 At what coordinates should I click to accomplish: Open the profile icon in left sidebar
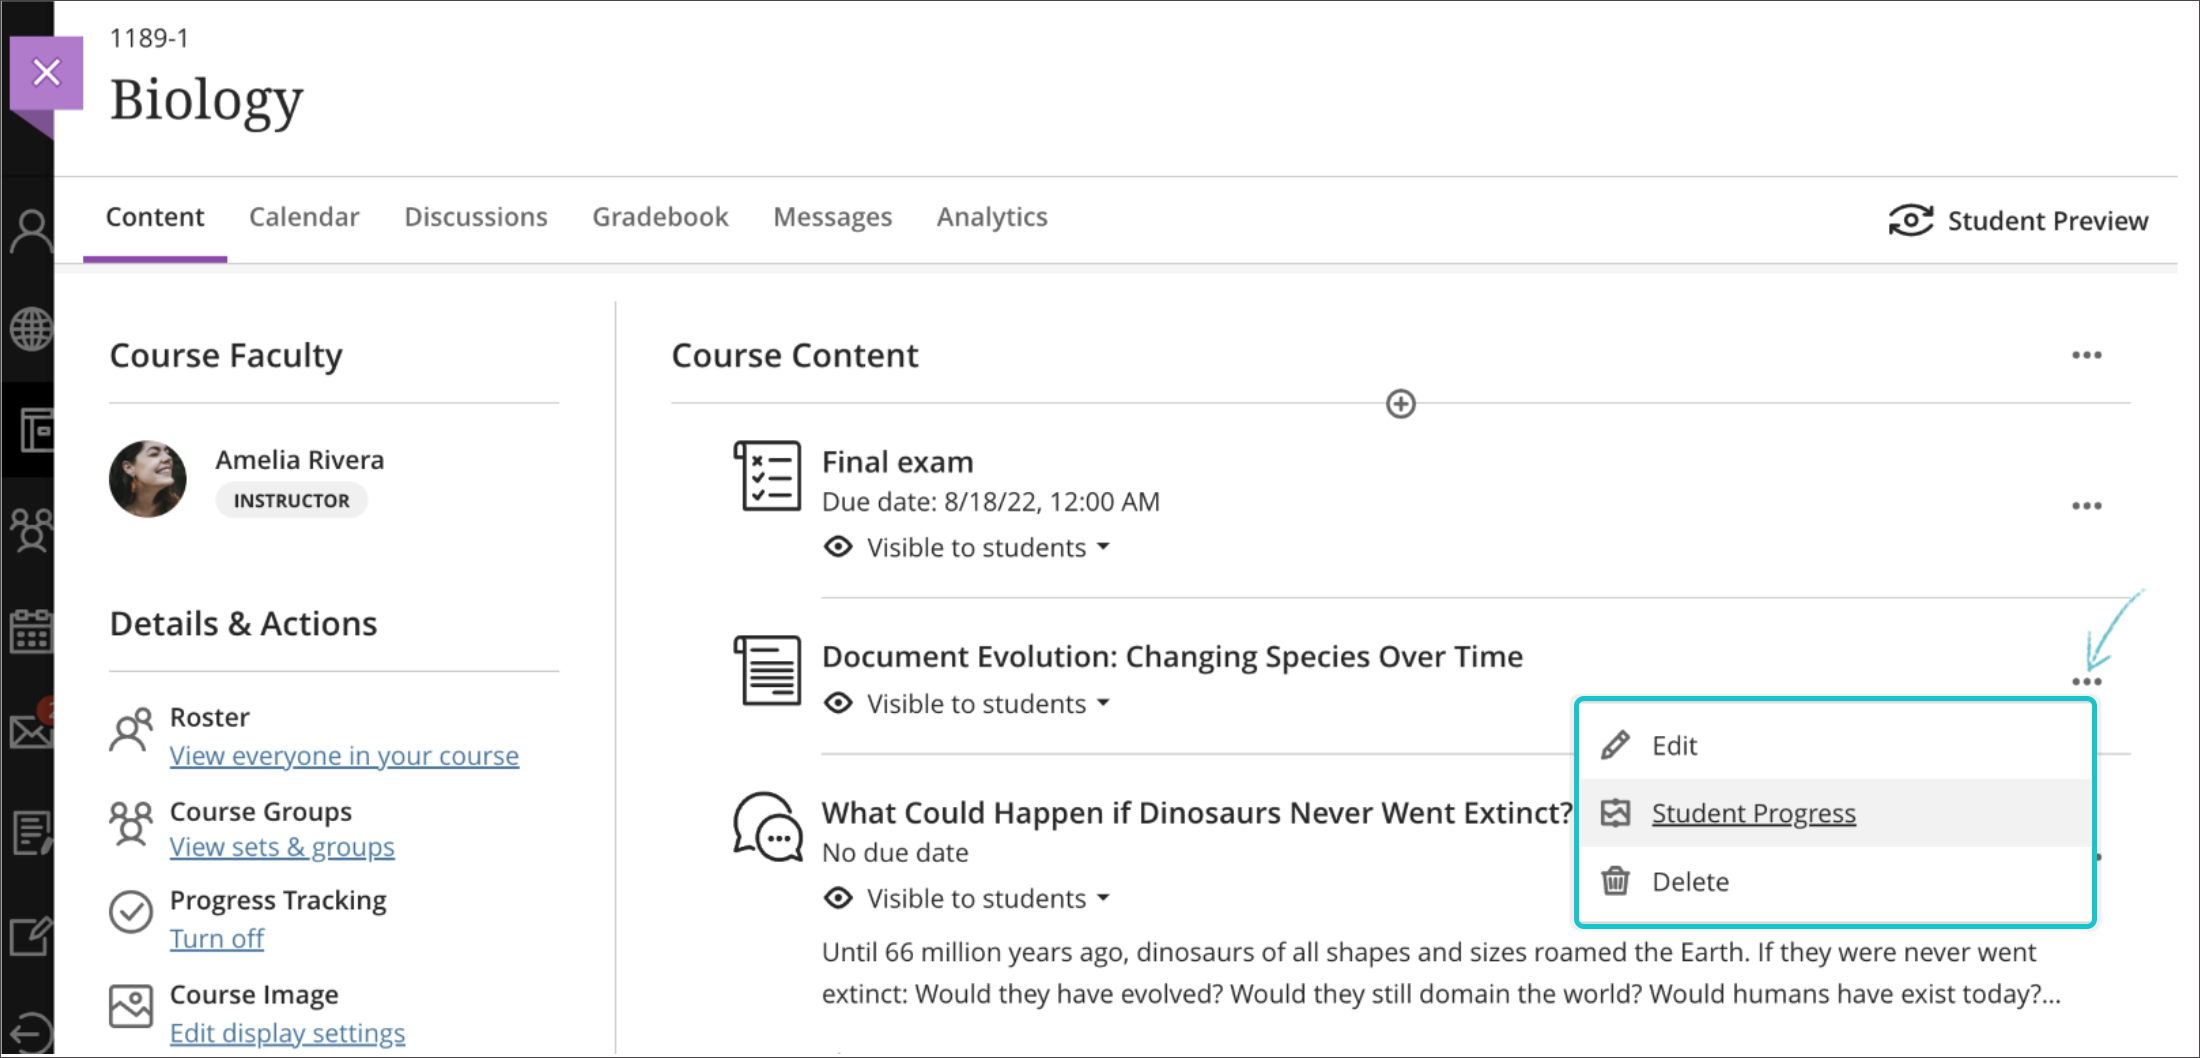click(x=31, y=232)
